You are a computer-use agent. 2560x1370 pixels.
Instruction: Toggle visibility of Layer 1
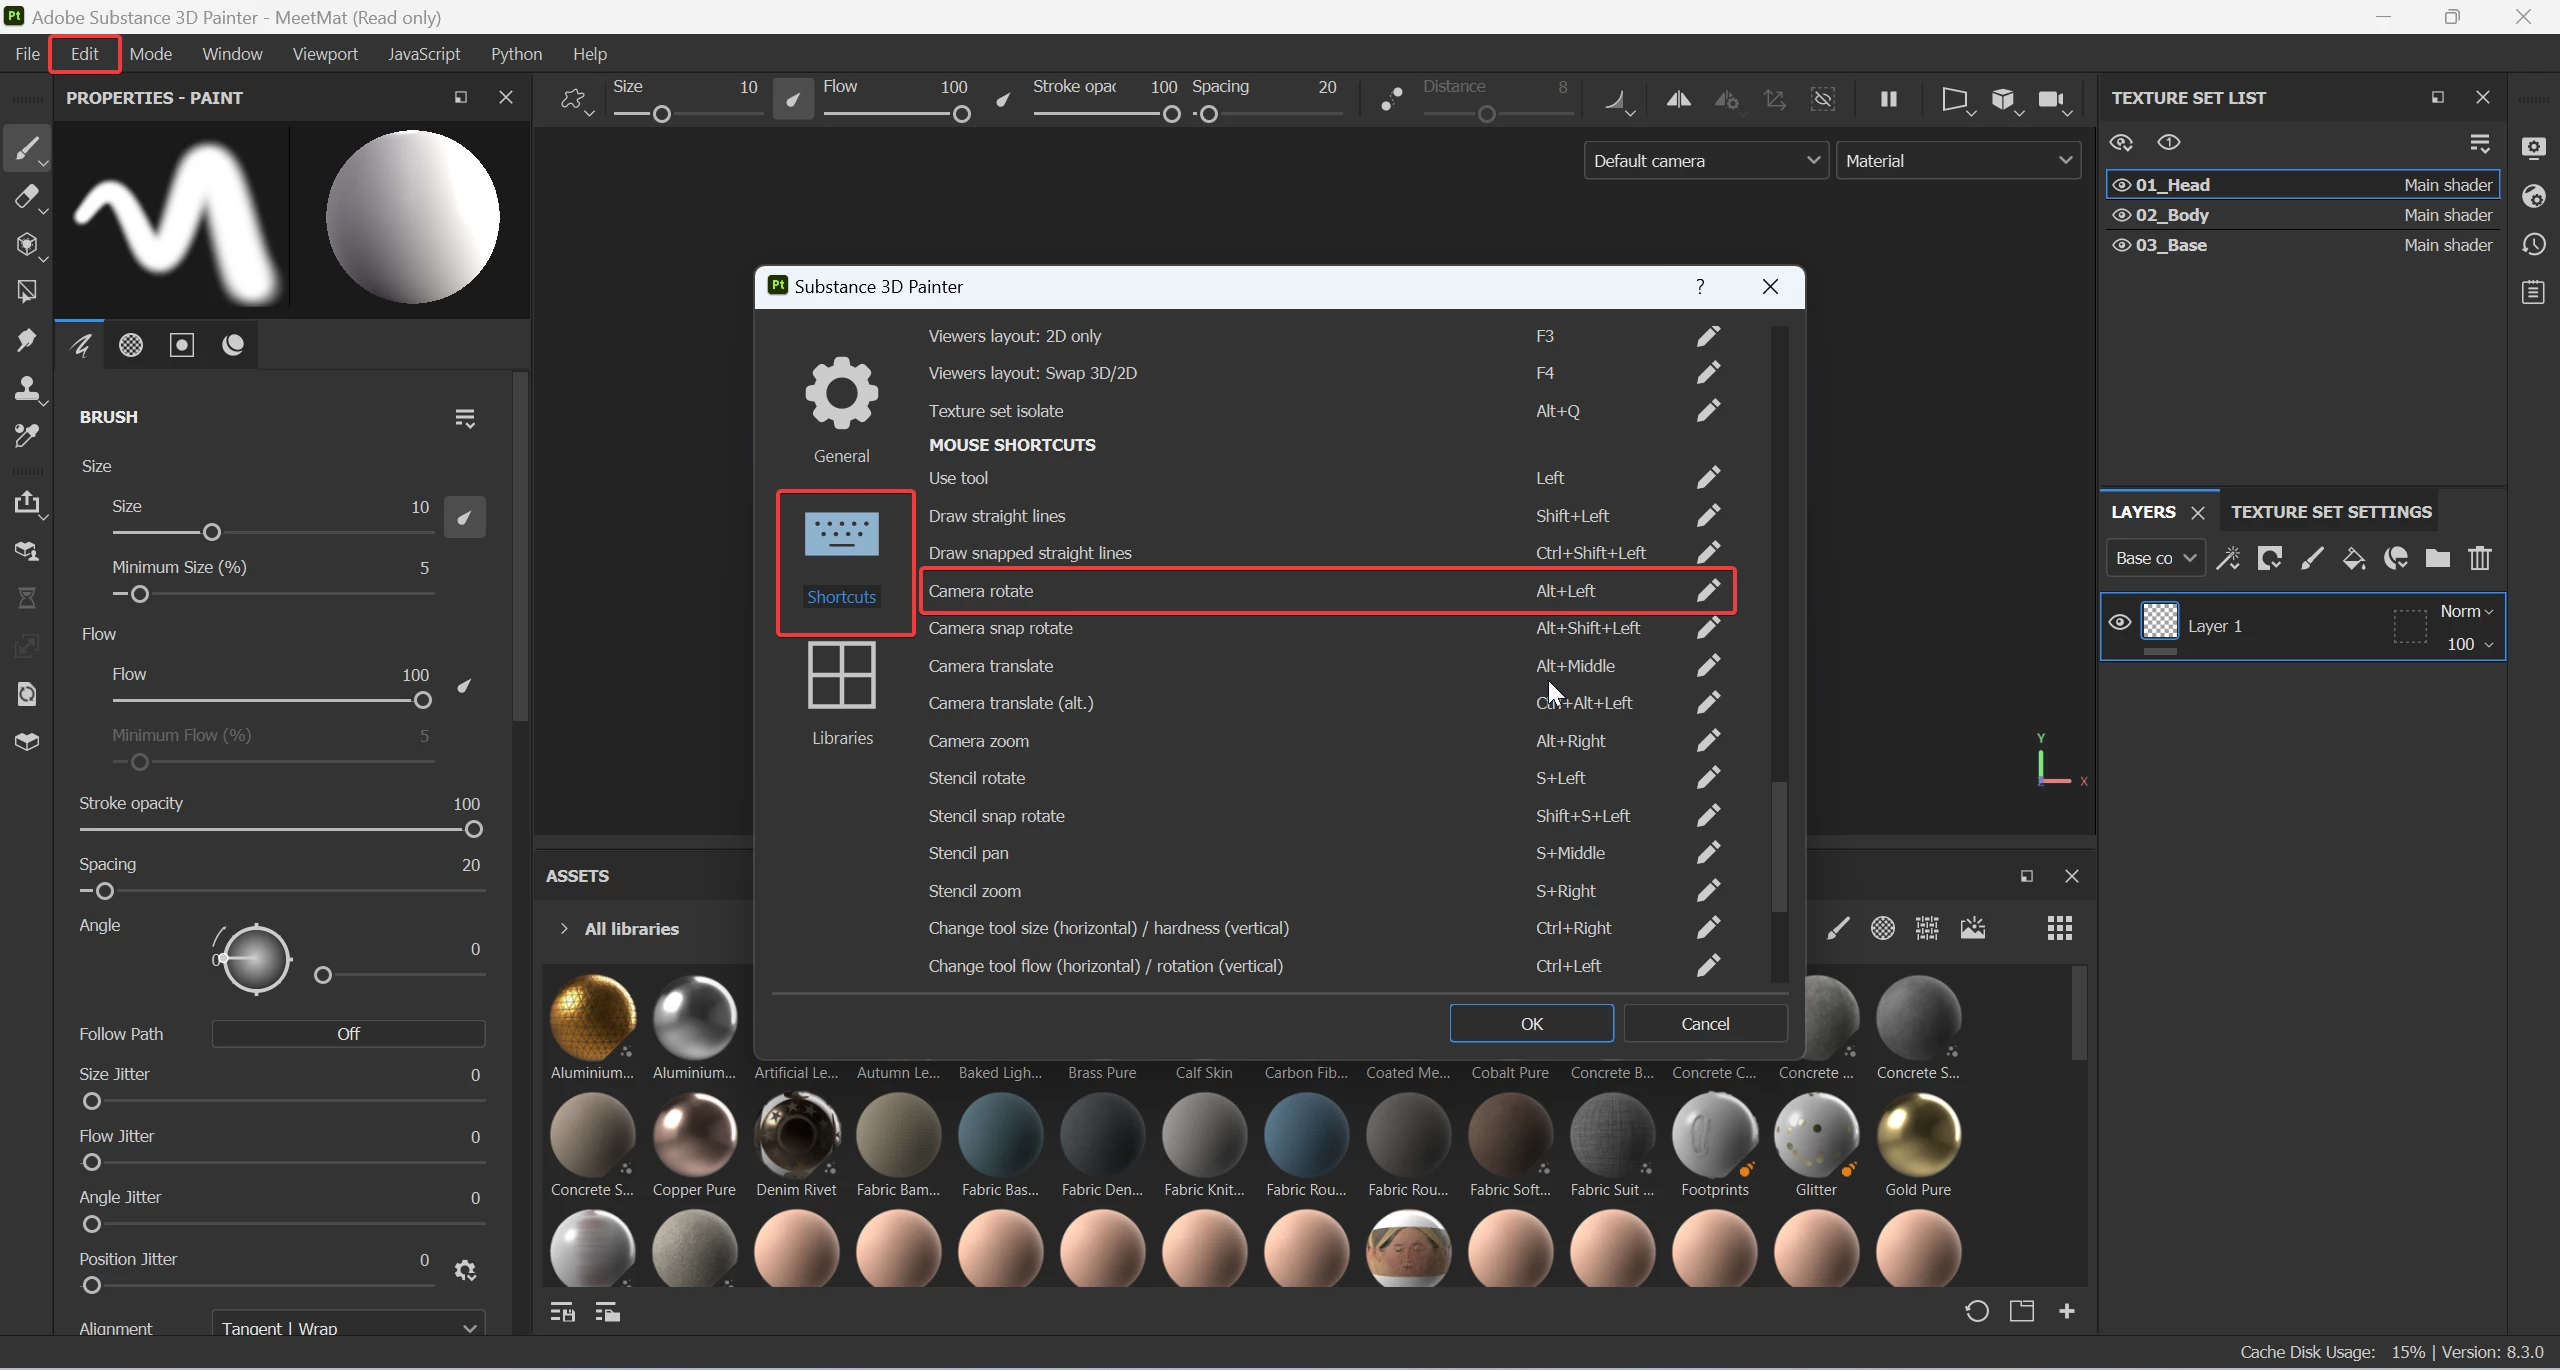click(2119, 622)
